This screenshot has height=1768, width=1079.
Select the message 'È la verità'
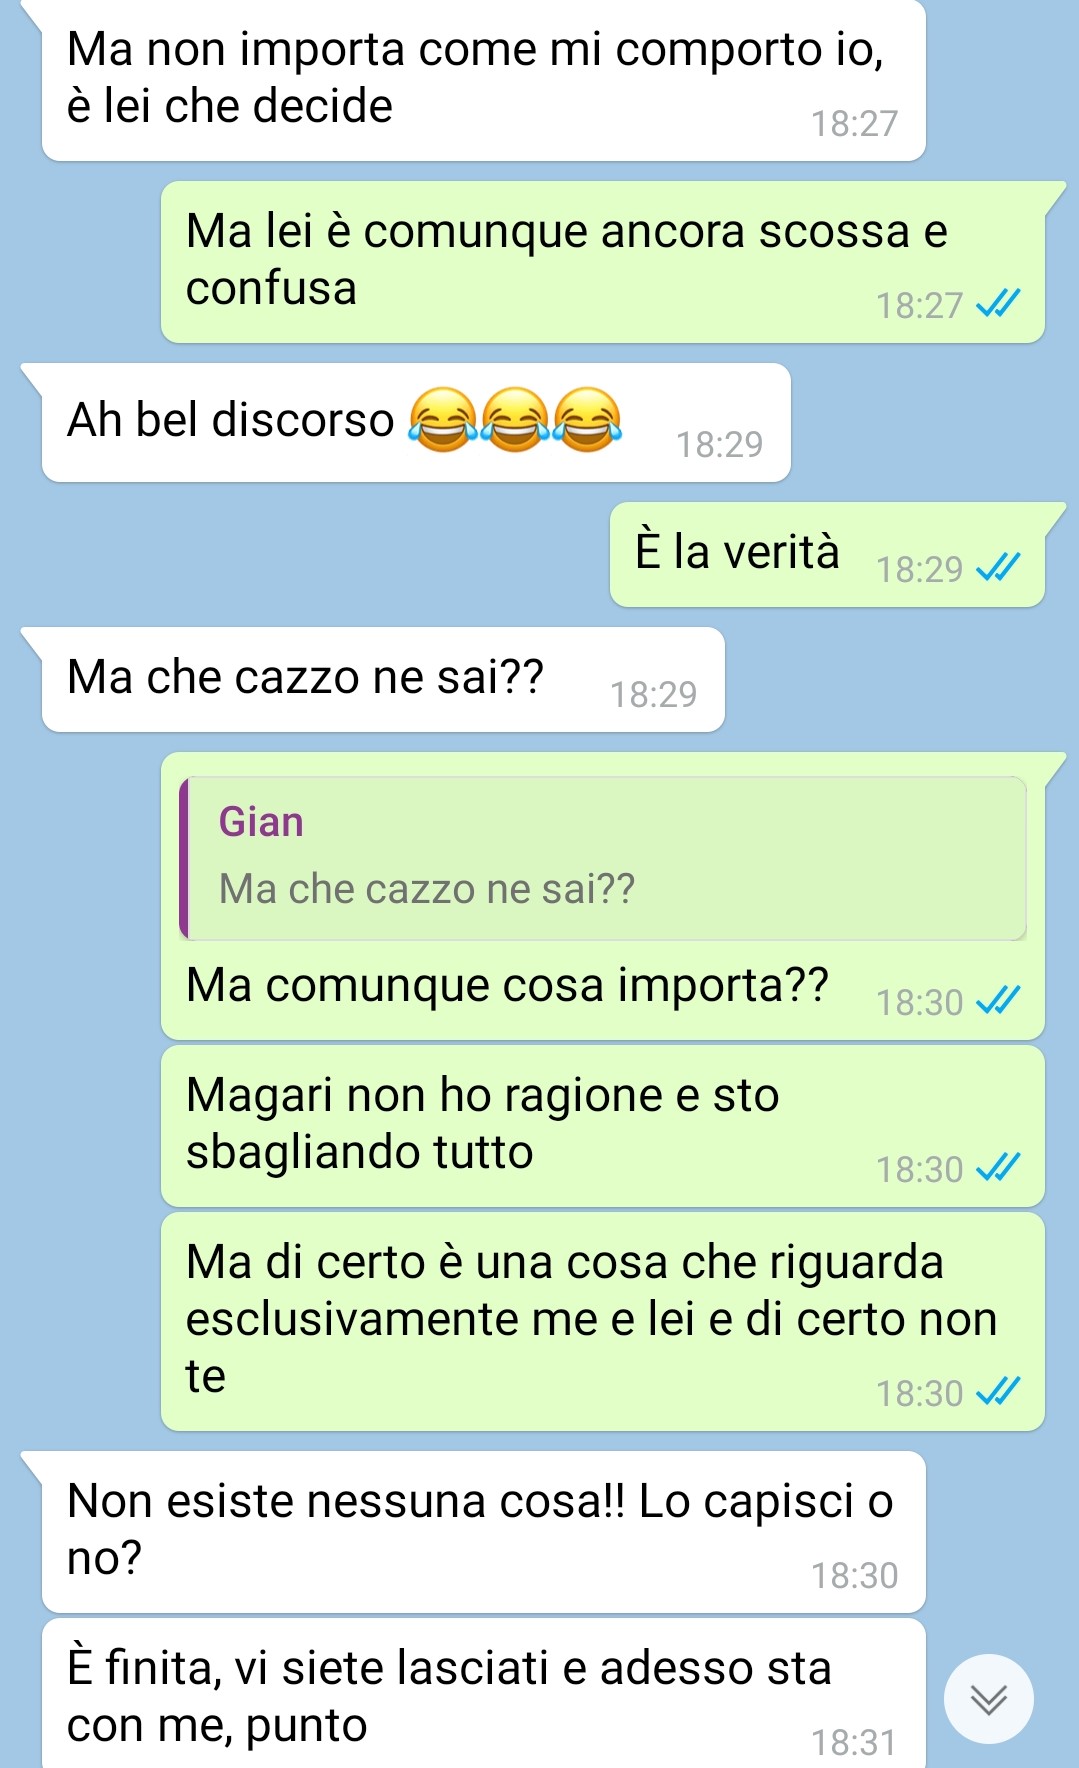point(827,554)
